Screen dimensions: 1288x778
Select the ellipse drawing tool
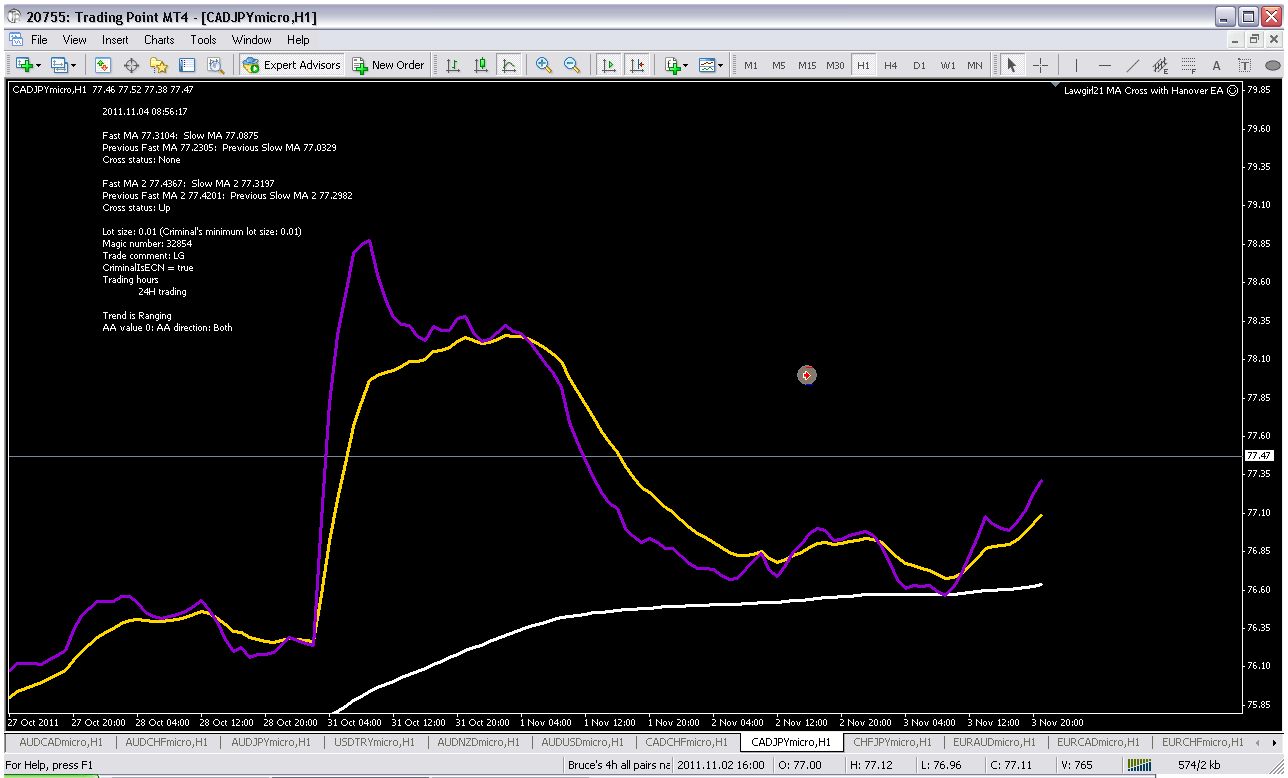click(x=1273, y=65)
